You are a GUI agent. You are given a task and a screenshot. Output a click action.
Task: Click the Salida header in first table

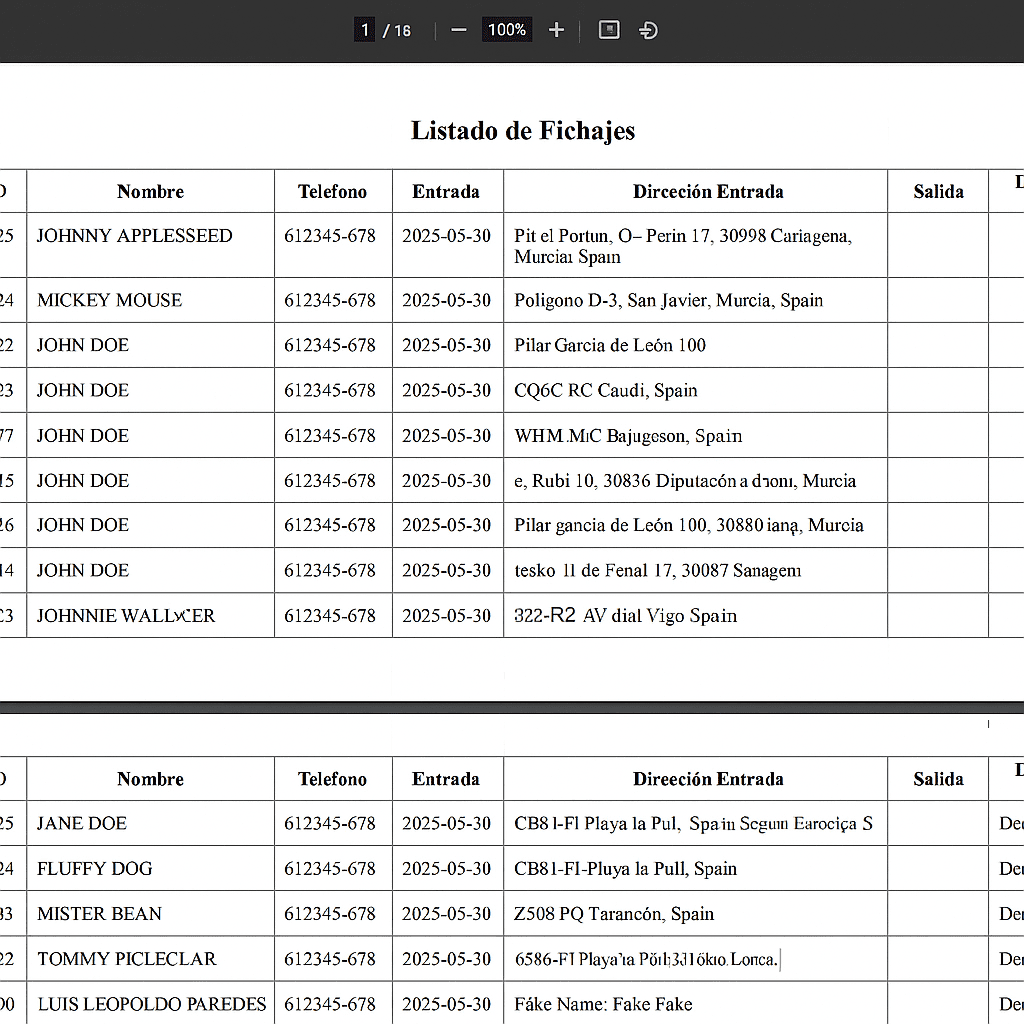click(x=938, y=192)
